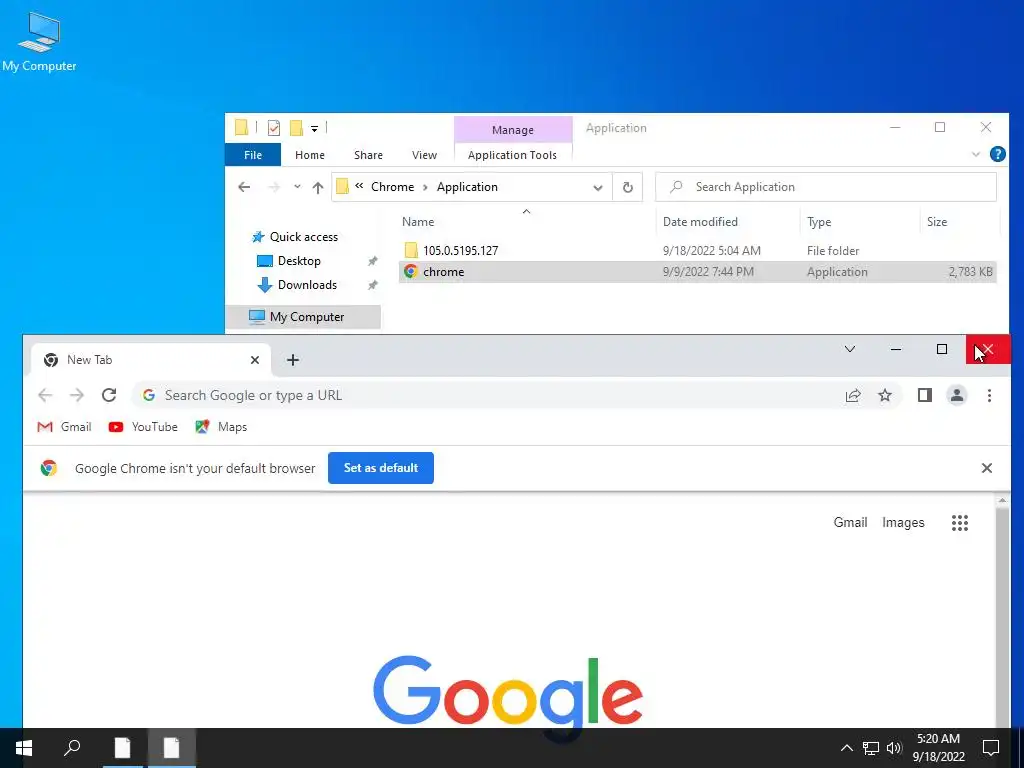Open taskbar search magnifier
1024x768 pixels.
(x=72, y=748)
